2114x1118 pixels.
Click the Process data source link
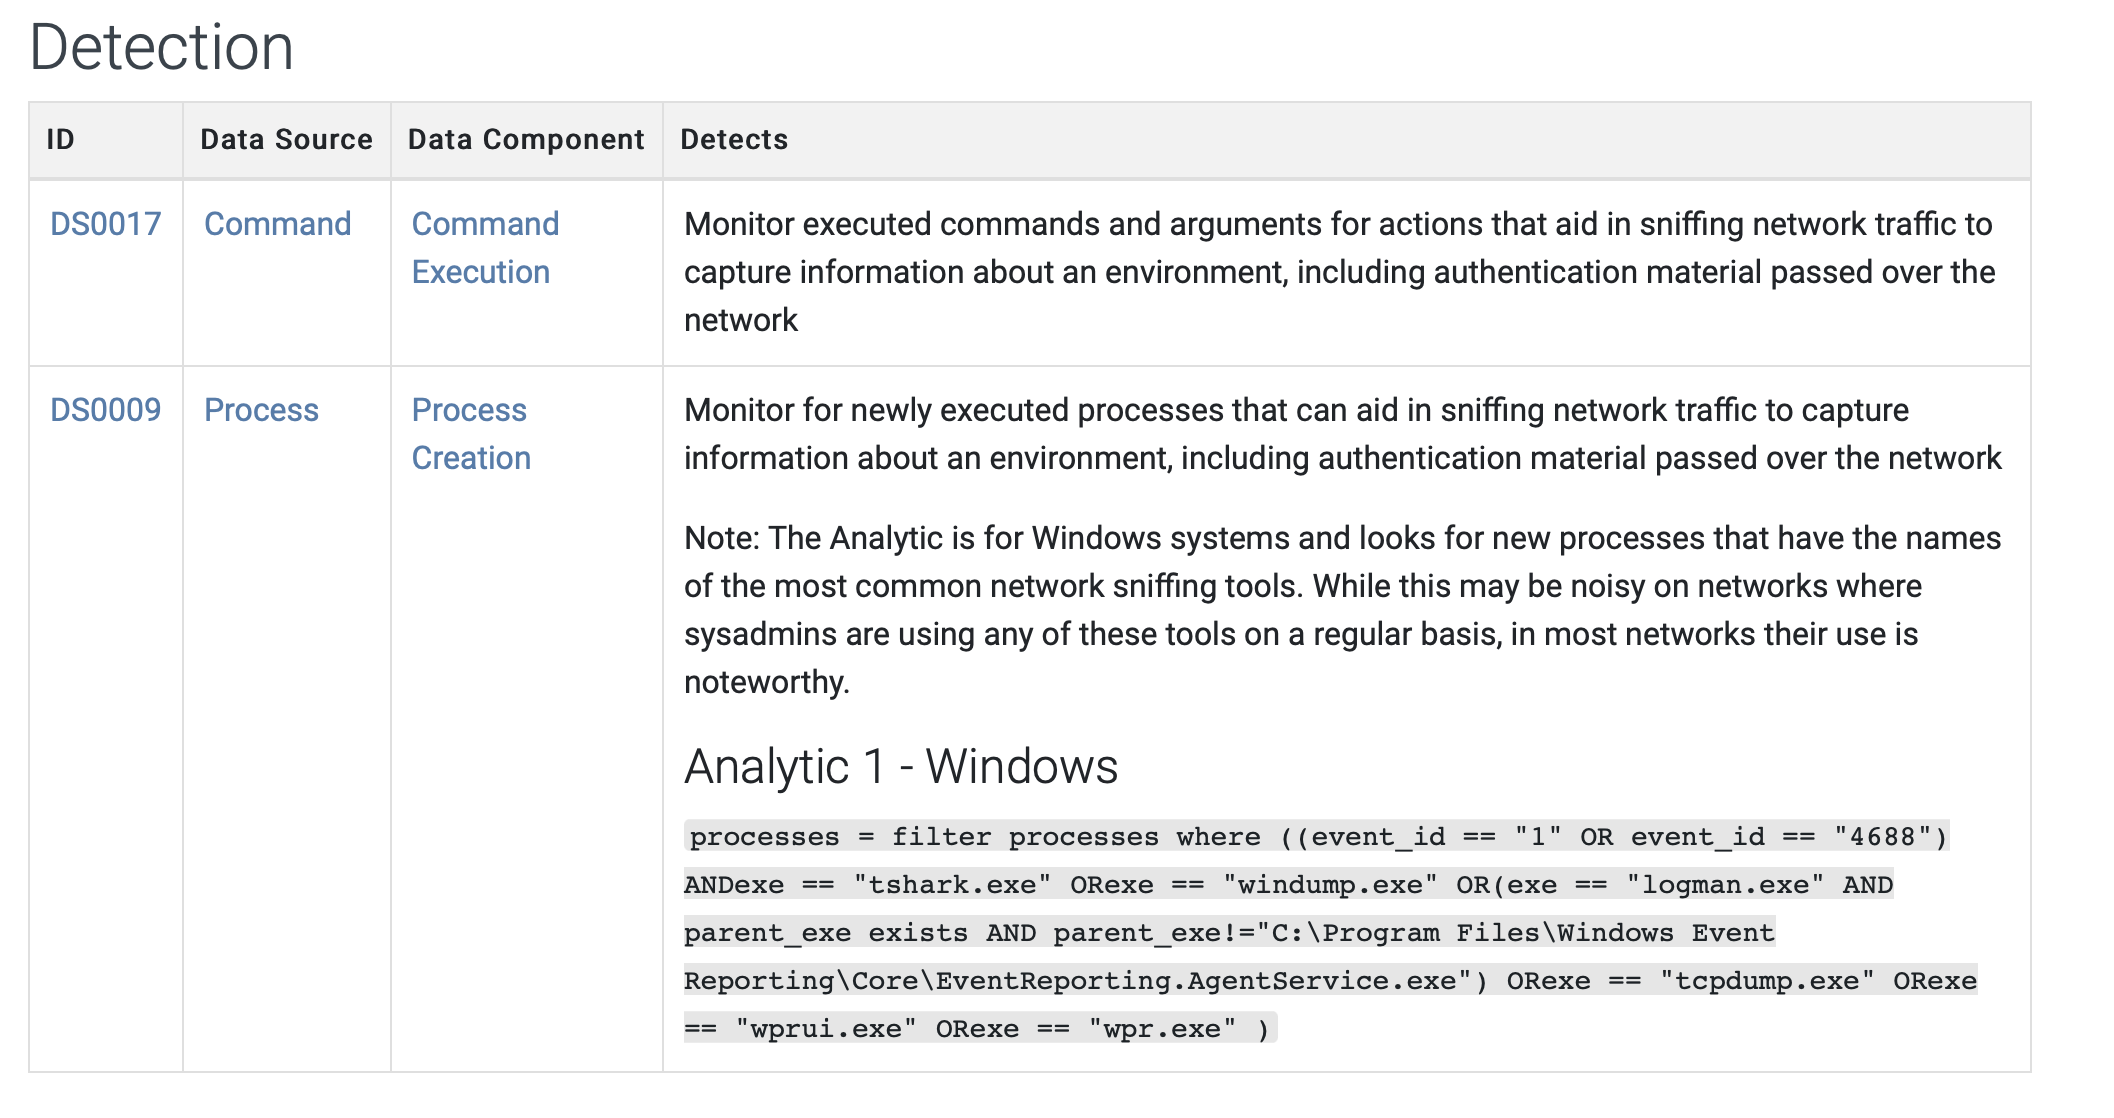pos(261,410)
